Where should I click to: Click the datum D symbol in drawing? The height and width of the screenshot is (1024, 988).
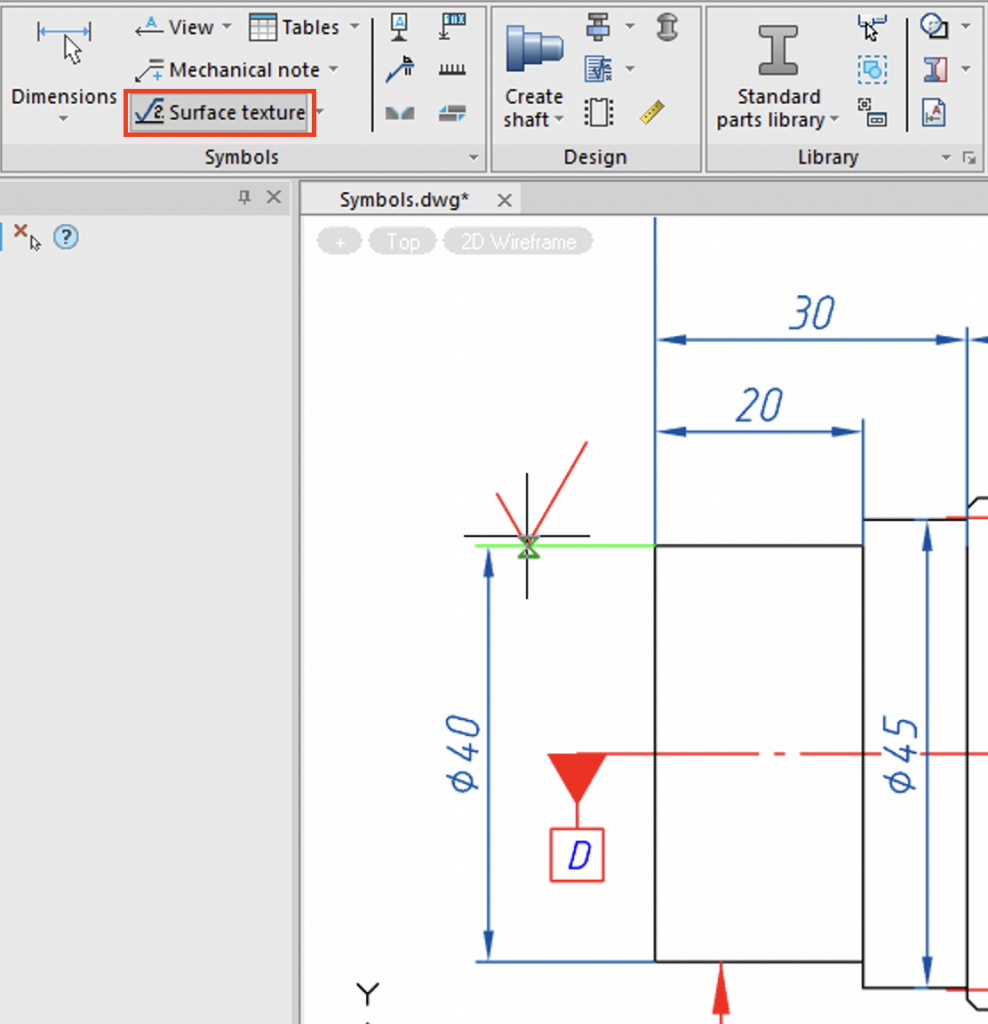pyautogui.click(x=577, y=856)
